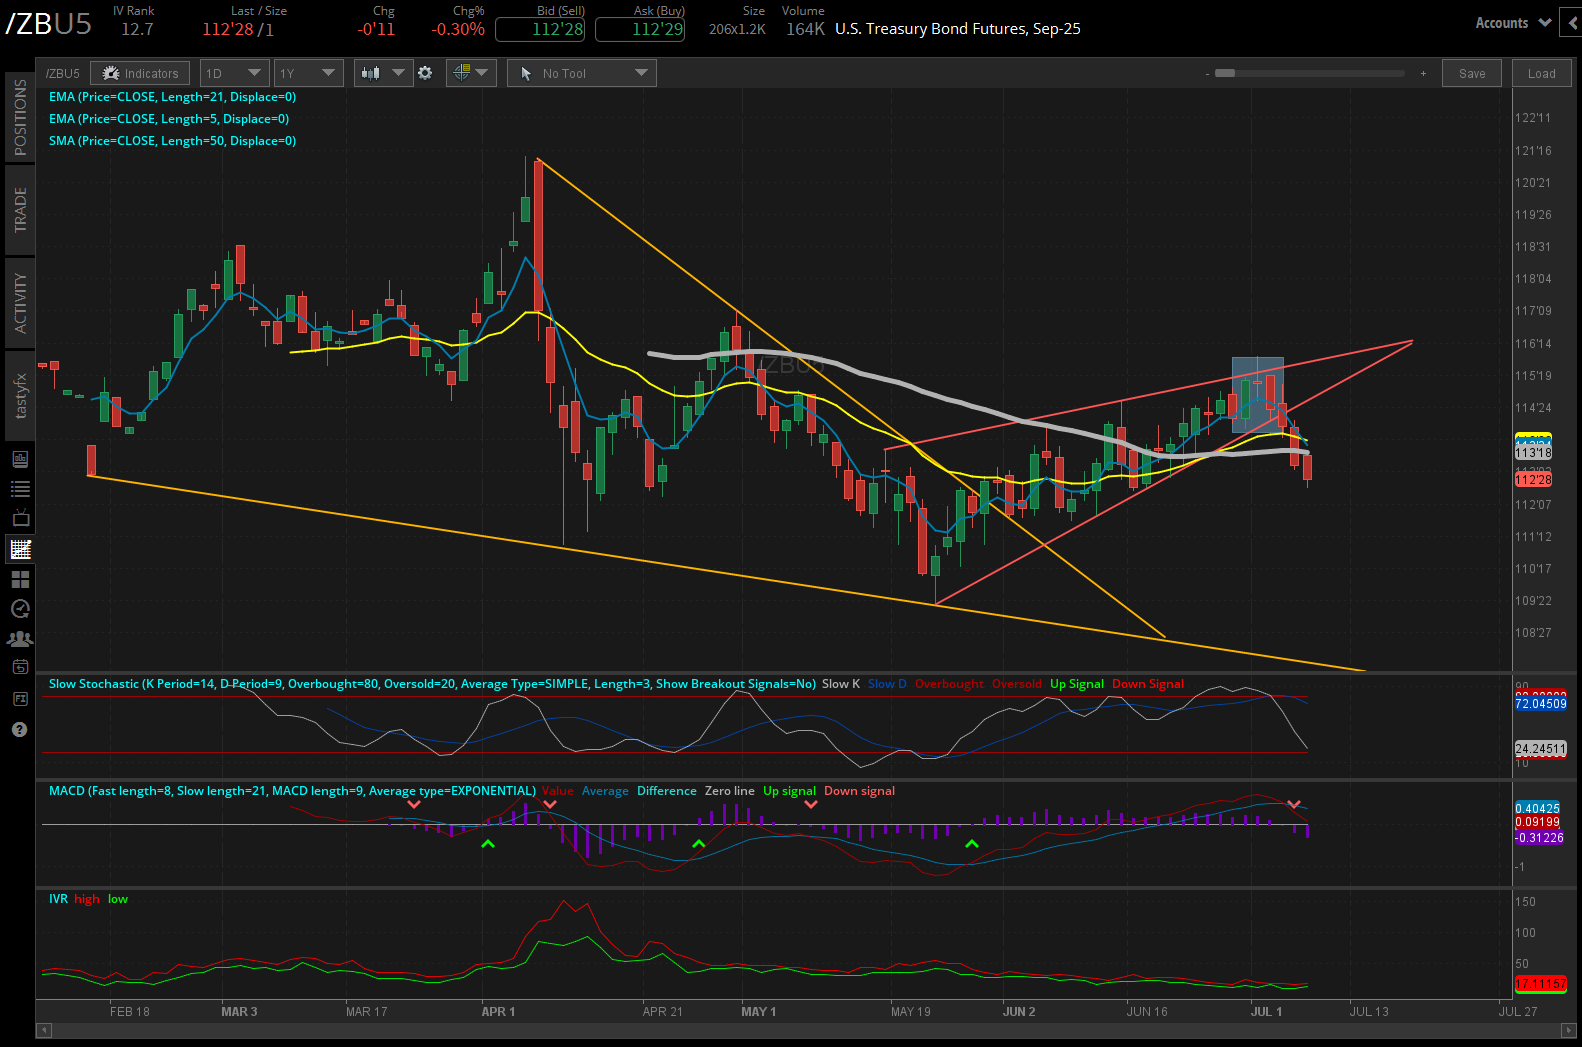Click the MACD study label
Image resolution: width=1582 pixels, height=1047 pixels.
pos(292,791)
